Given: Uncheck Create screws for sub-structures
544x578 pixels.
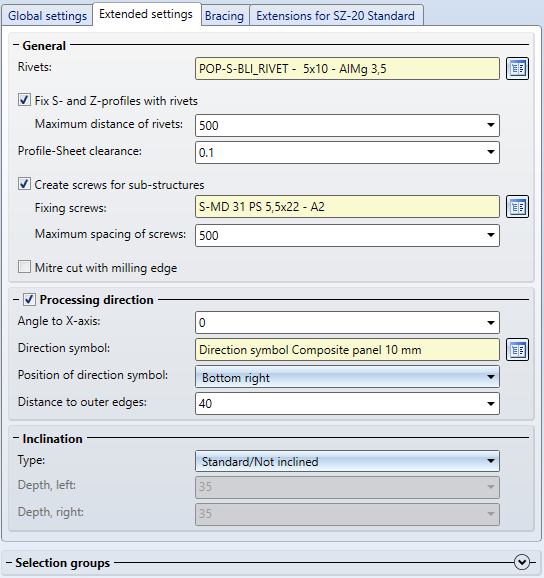Looking at the screenshot, I should click(24, 184).
